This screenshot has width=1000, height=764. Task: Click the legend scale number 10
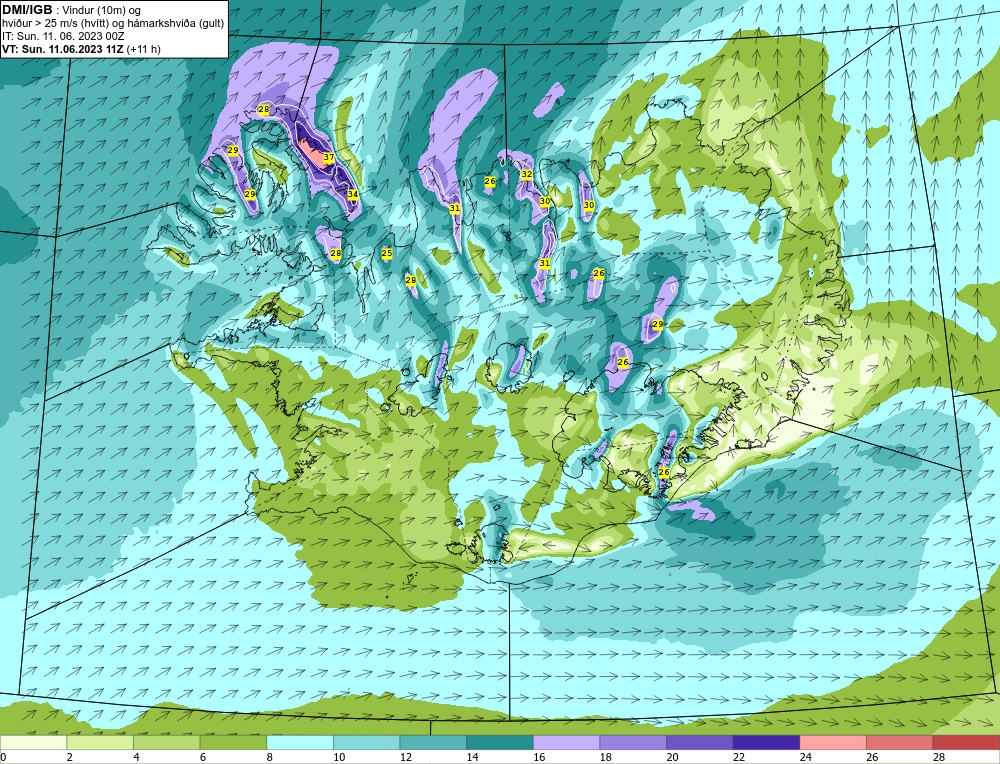click(339, 757)
